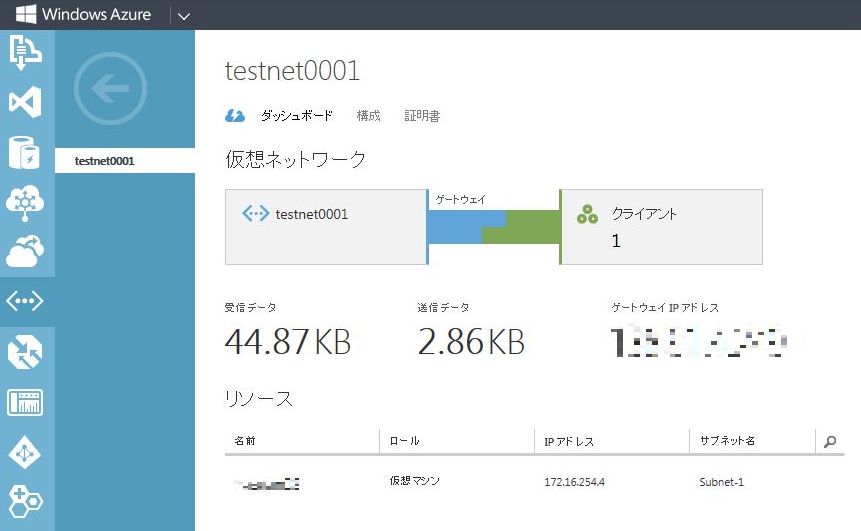Select testnet0001 in the navigation list
The image size is (861, 531).
point(125,161)
